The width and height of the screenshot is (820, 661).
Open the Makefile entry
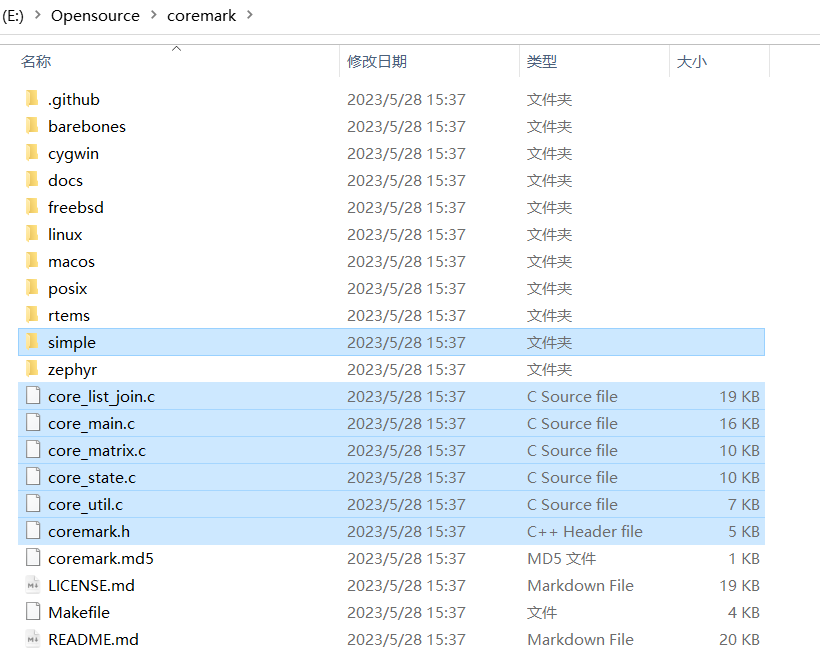79,612
